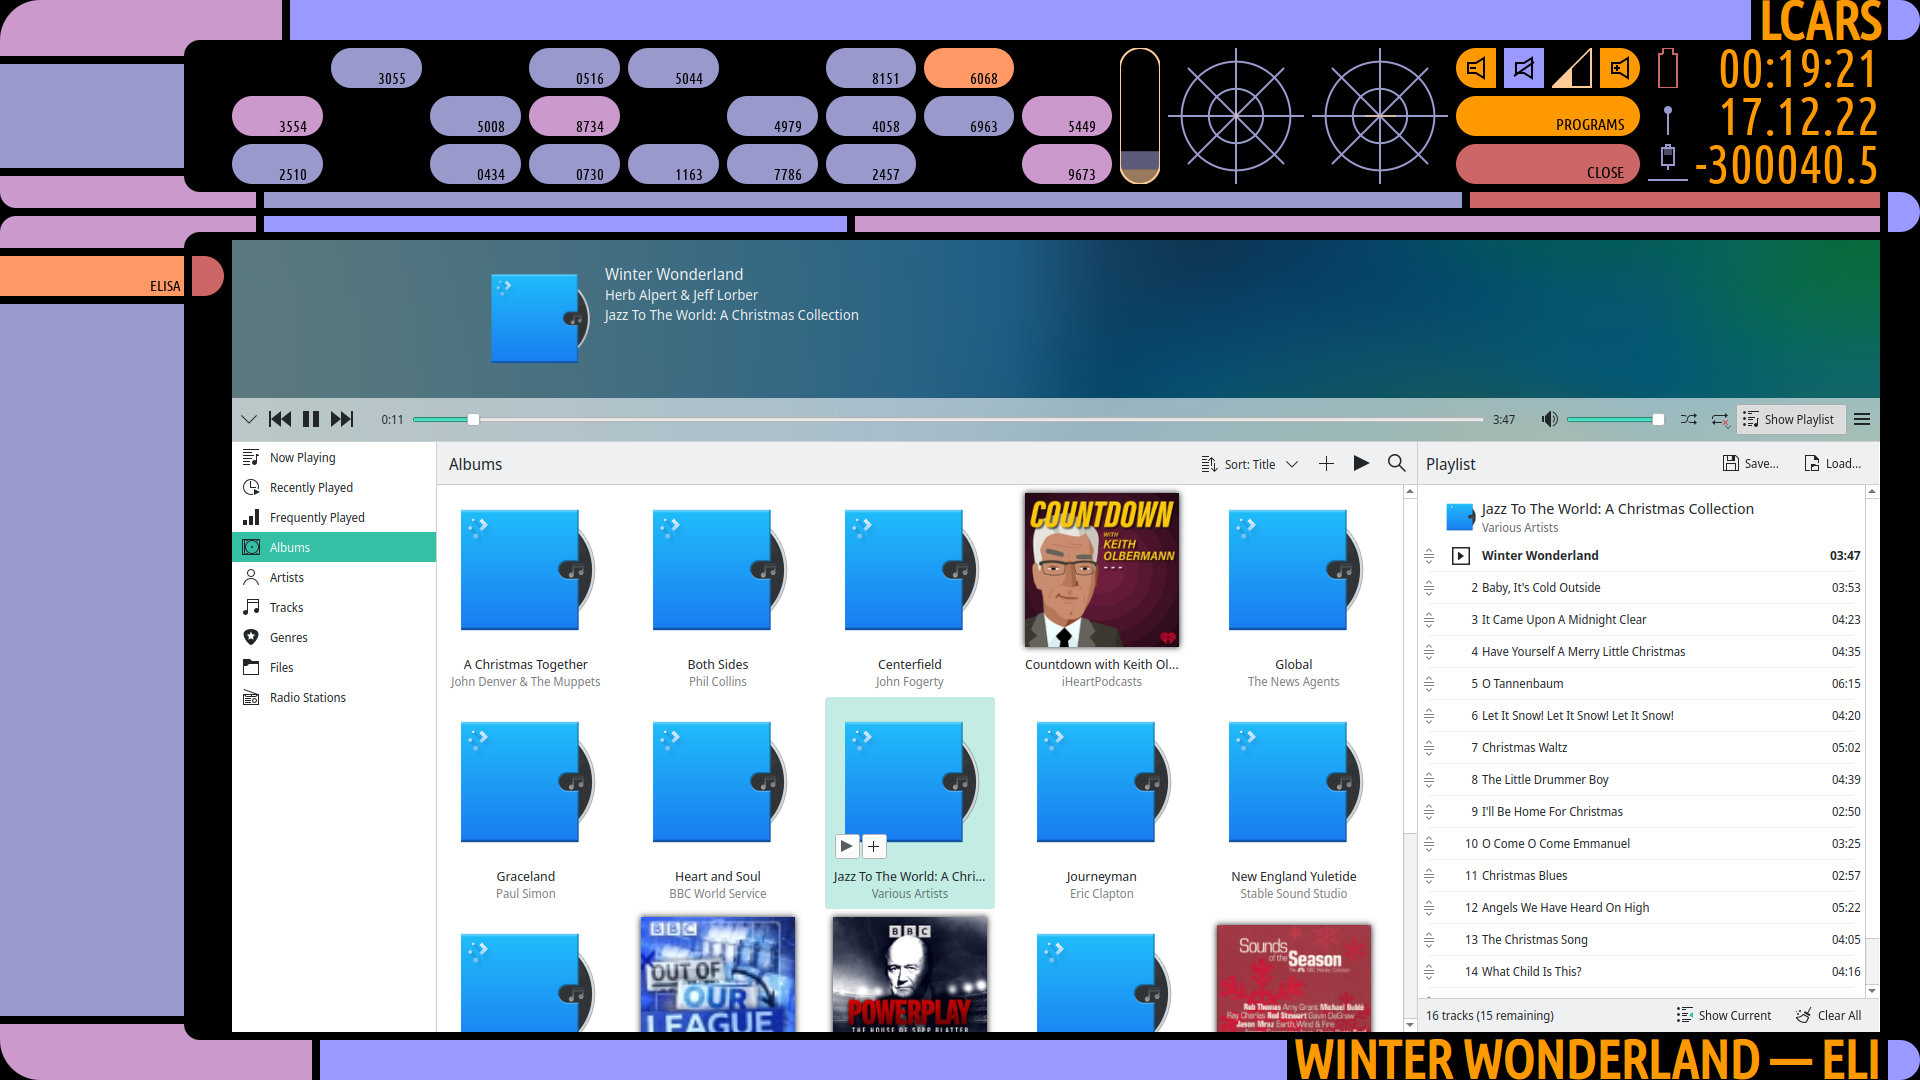Play all albums from the header

(1361, 463)
